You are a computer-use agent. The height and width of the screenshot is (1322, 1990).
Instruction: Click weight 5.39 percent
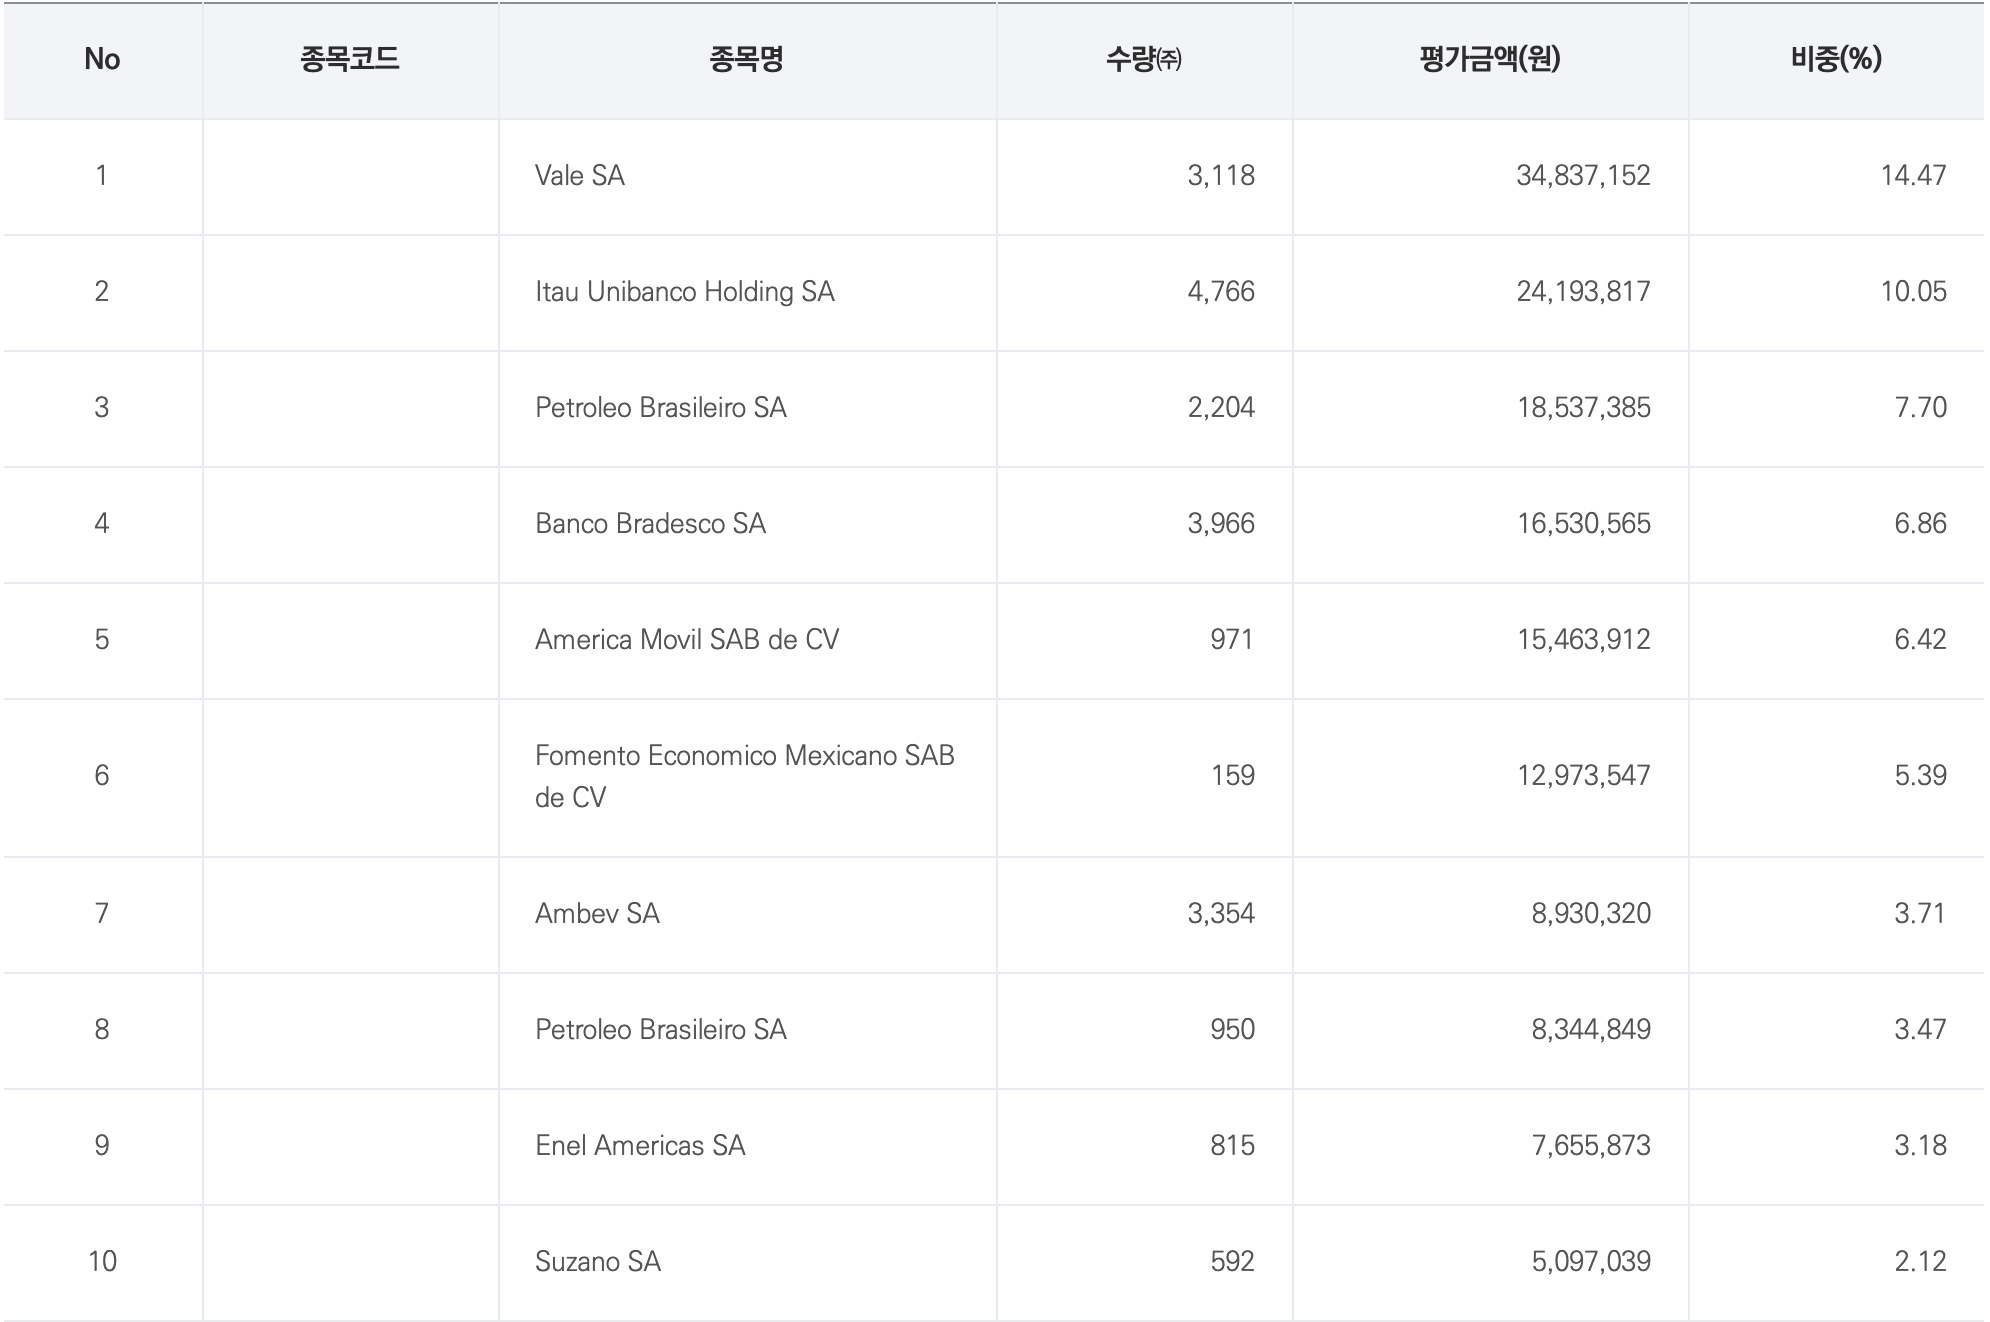(1920, 776)
